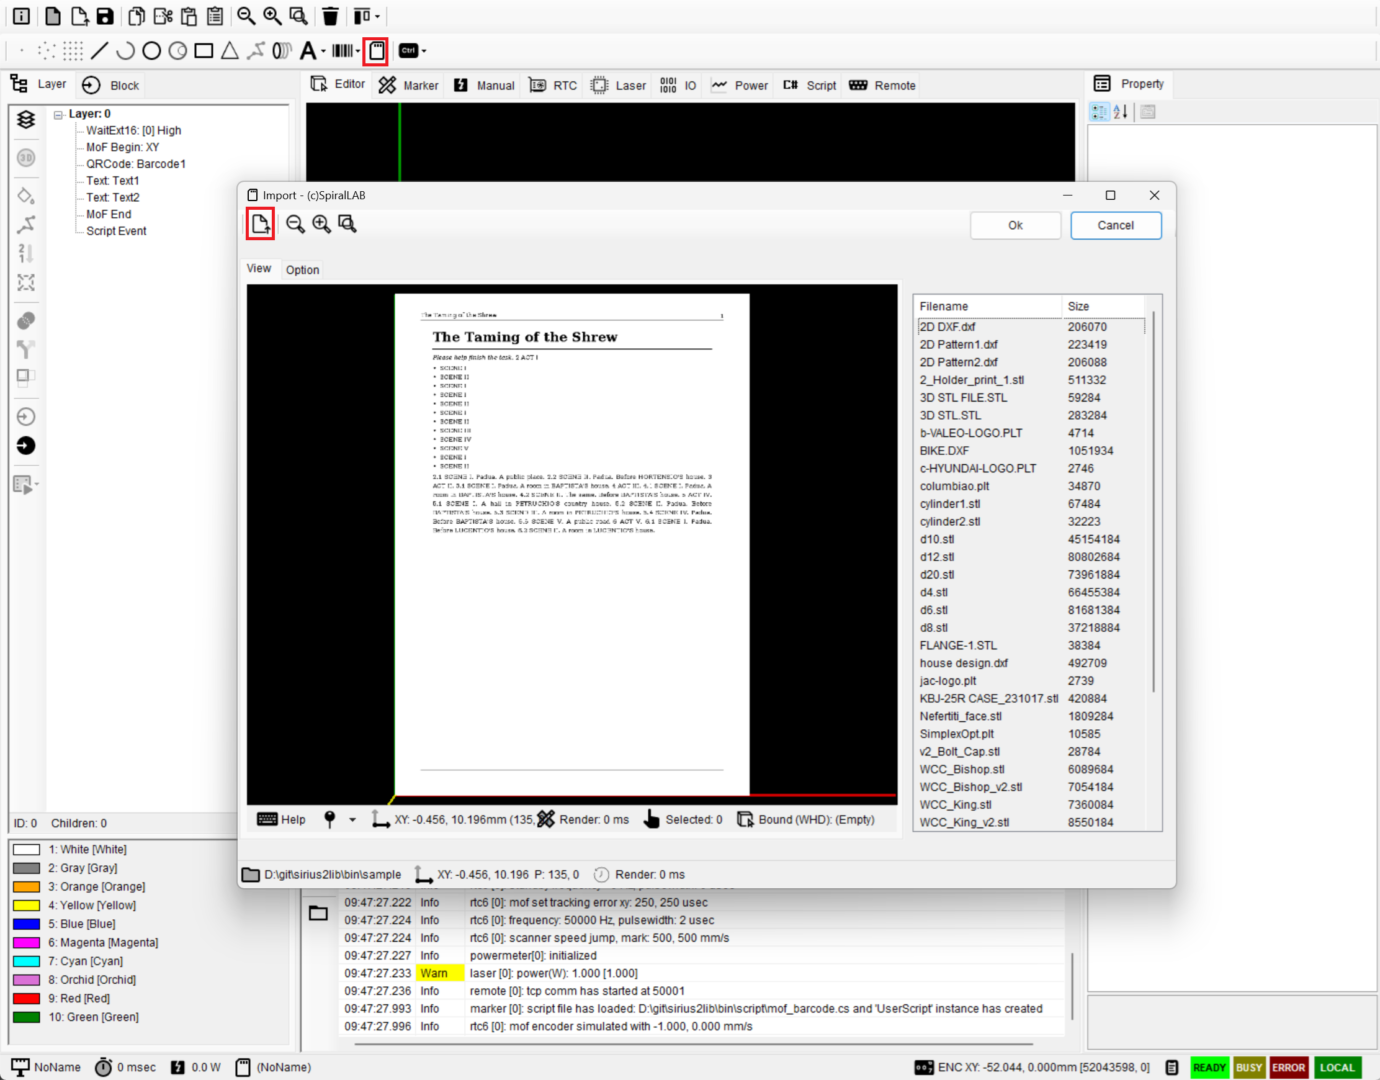Select the WaitExt16: [0] High tree item
This screenshot has width=1380, height=1080.
[134, 130]
